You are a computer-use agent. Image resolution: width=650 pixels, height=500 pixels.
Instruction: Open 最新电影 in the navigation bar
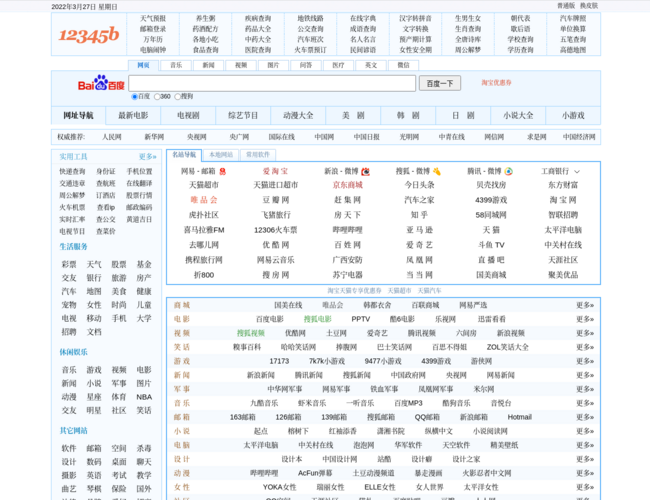133,116
